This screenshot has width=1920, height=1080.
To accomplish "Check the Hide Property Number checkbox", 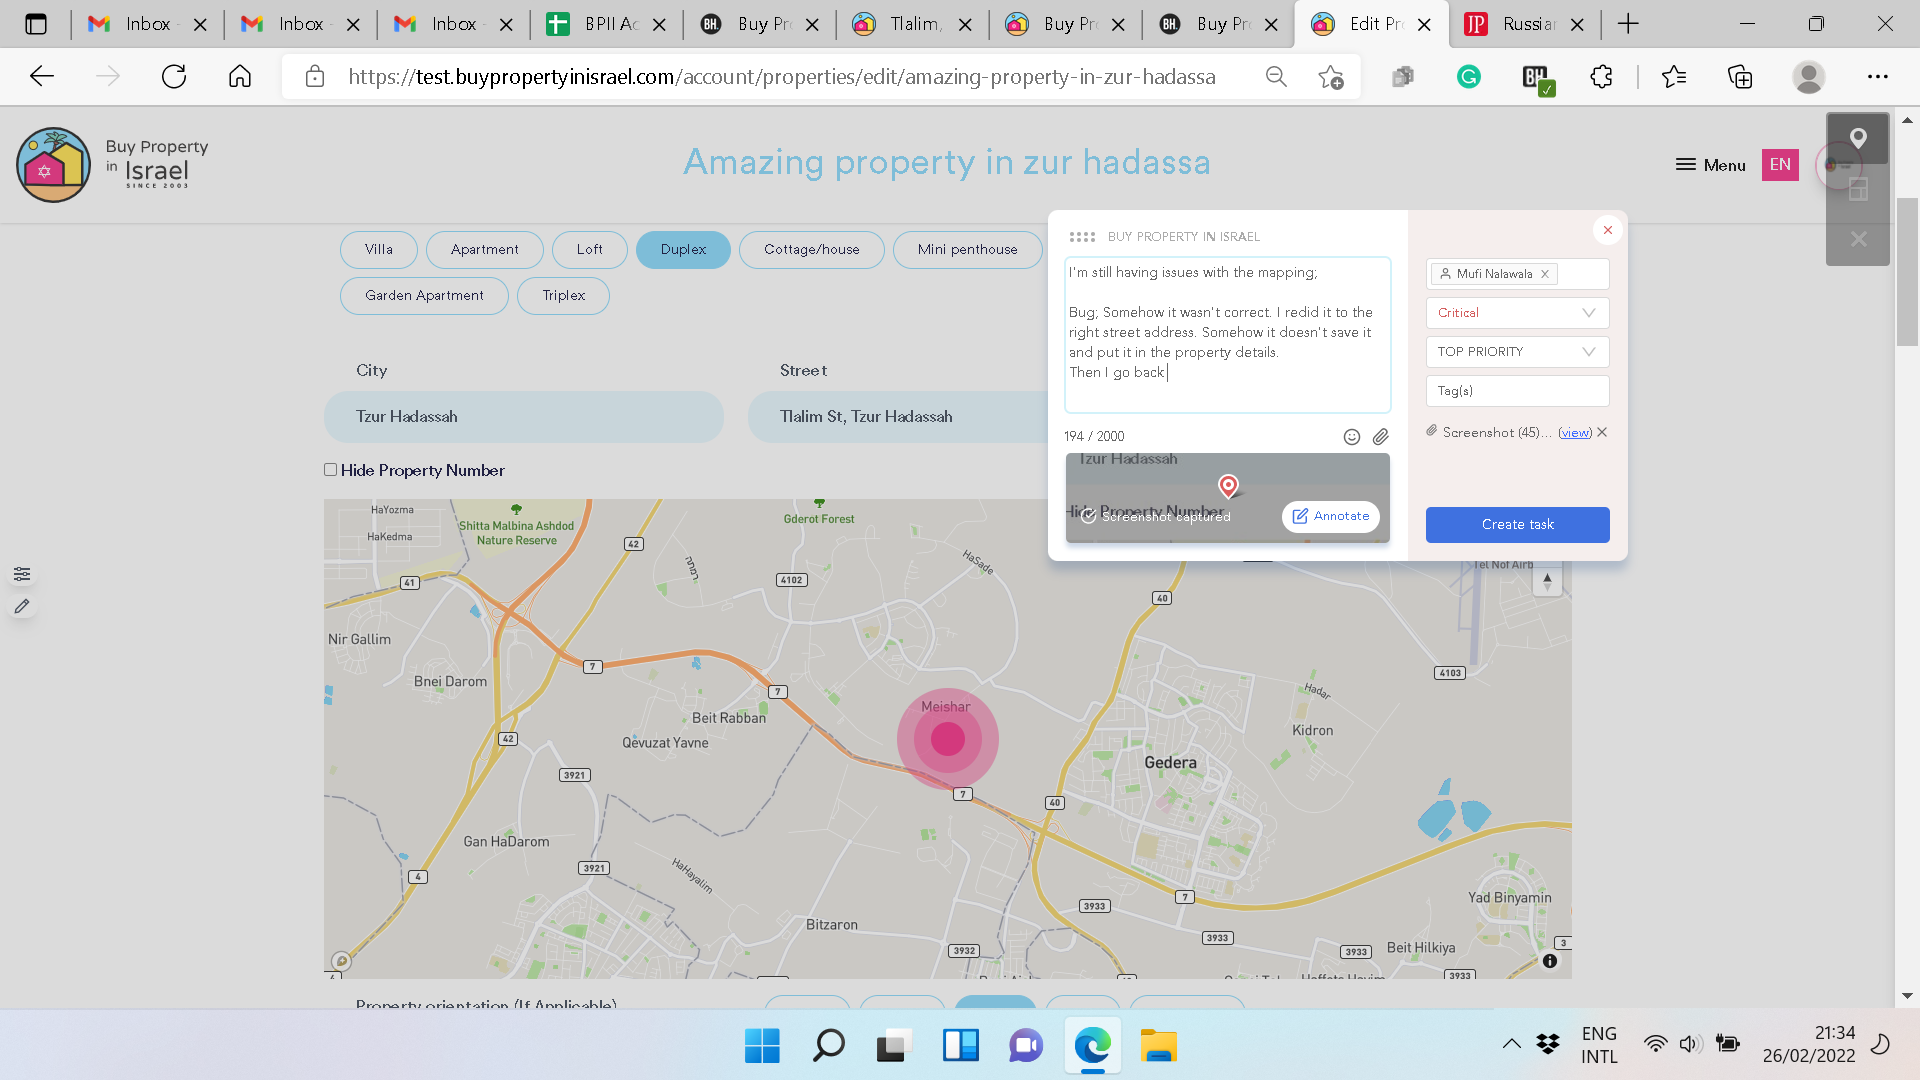I will point(331,470).
